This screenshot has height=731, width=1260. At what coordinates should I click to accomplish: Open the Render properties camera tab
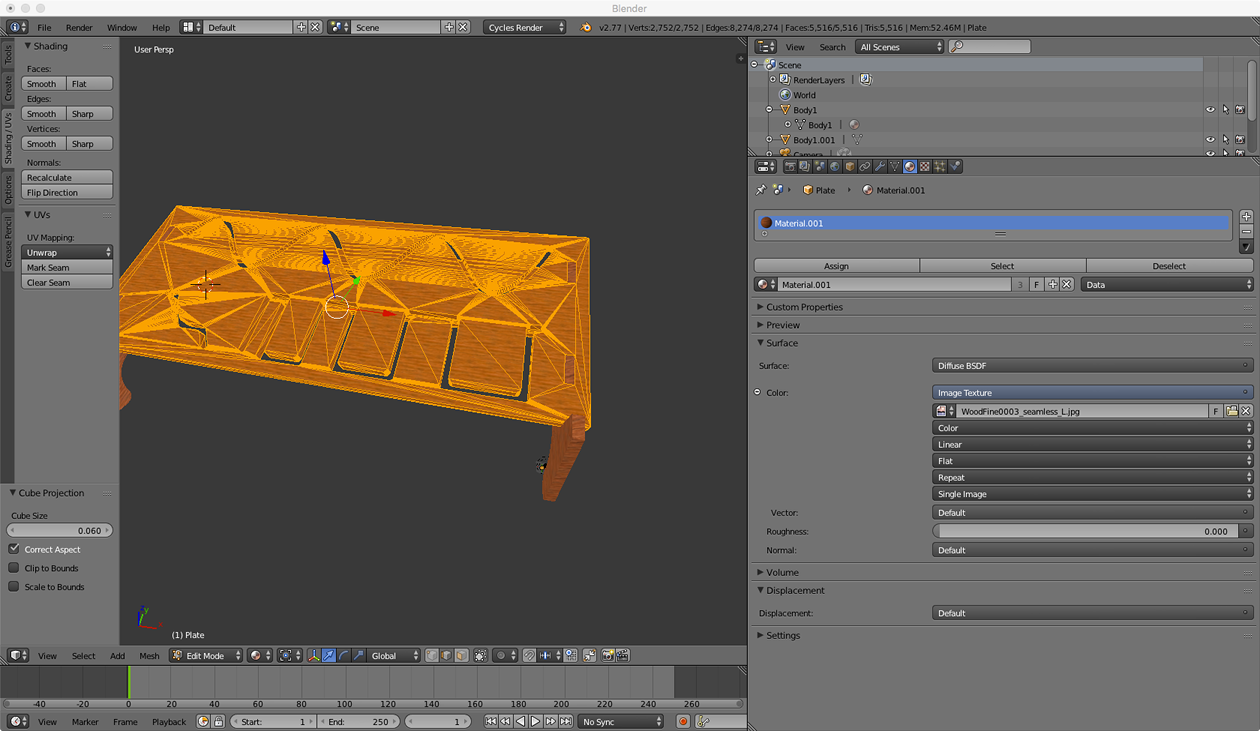(x=790, y=167)
